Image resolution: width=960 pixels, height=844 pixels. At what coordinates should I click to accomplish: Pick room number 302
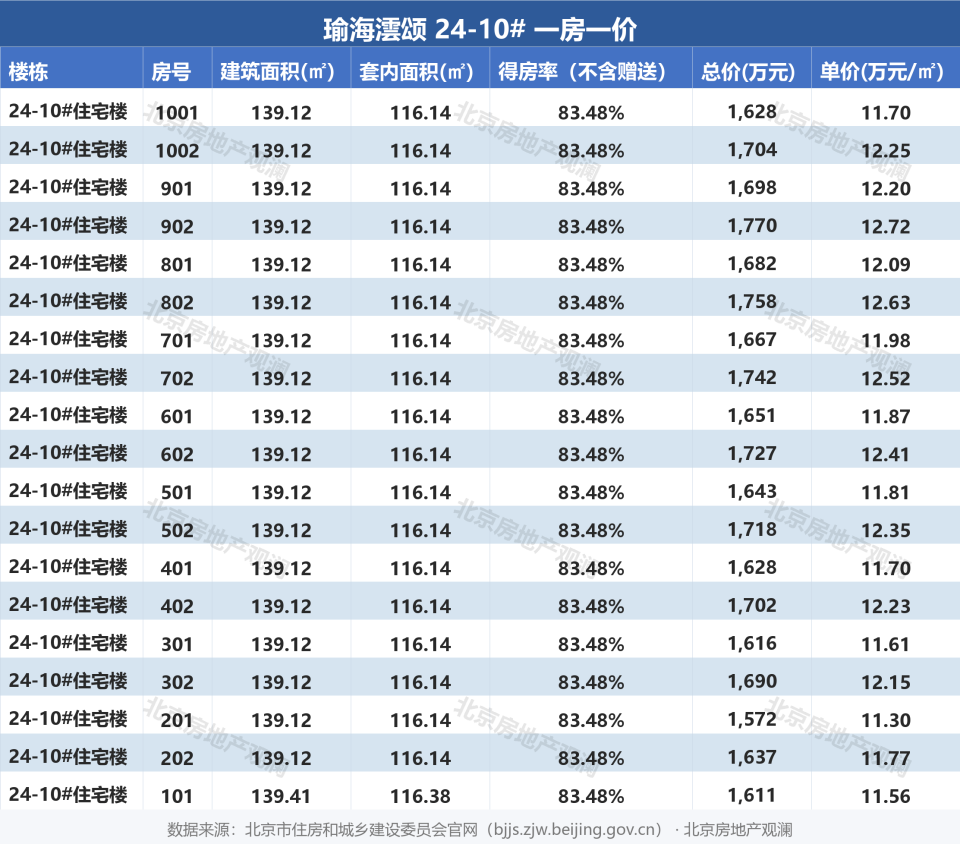coord(177,682)
